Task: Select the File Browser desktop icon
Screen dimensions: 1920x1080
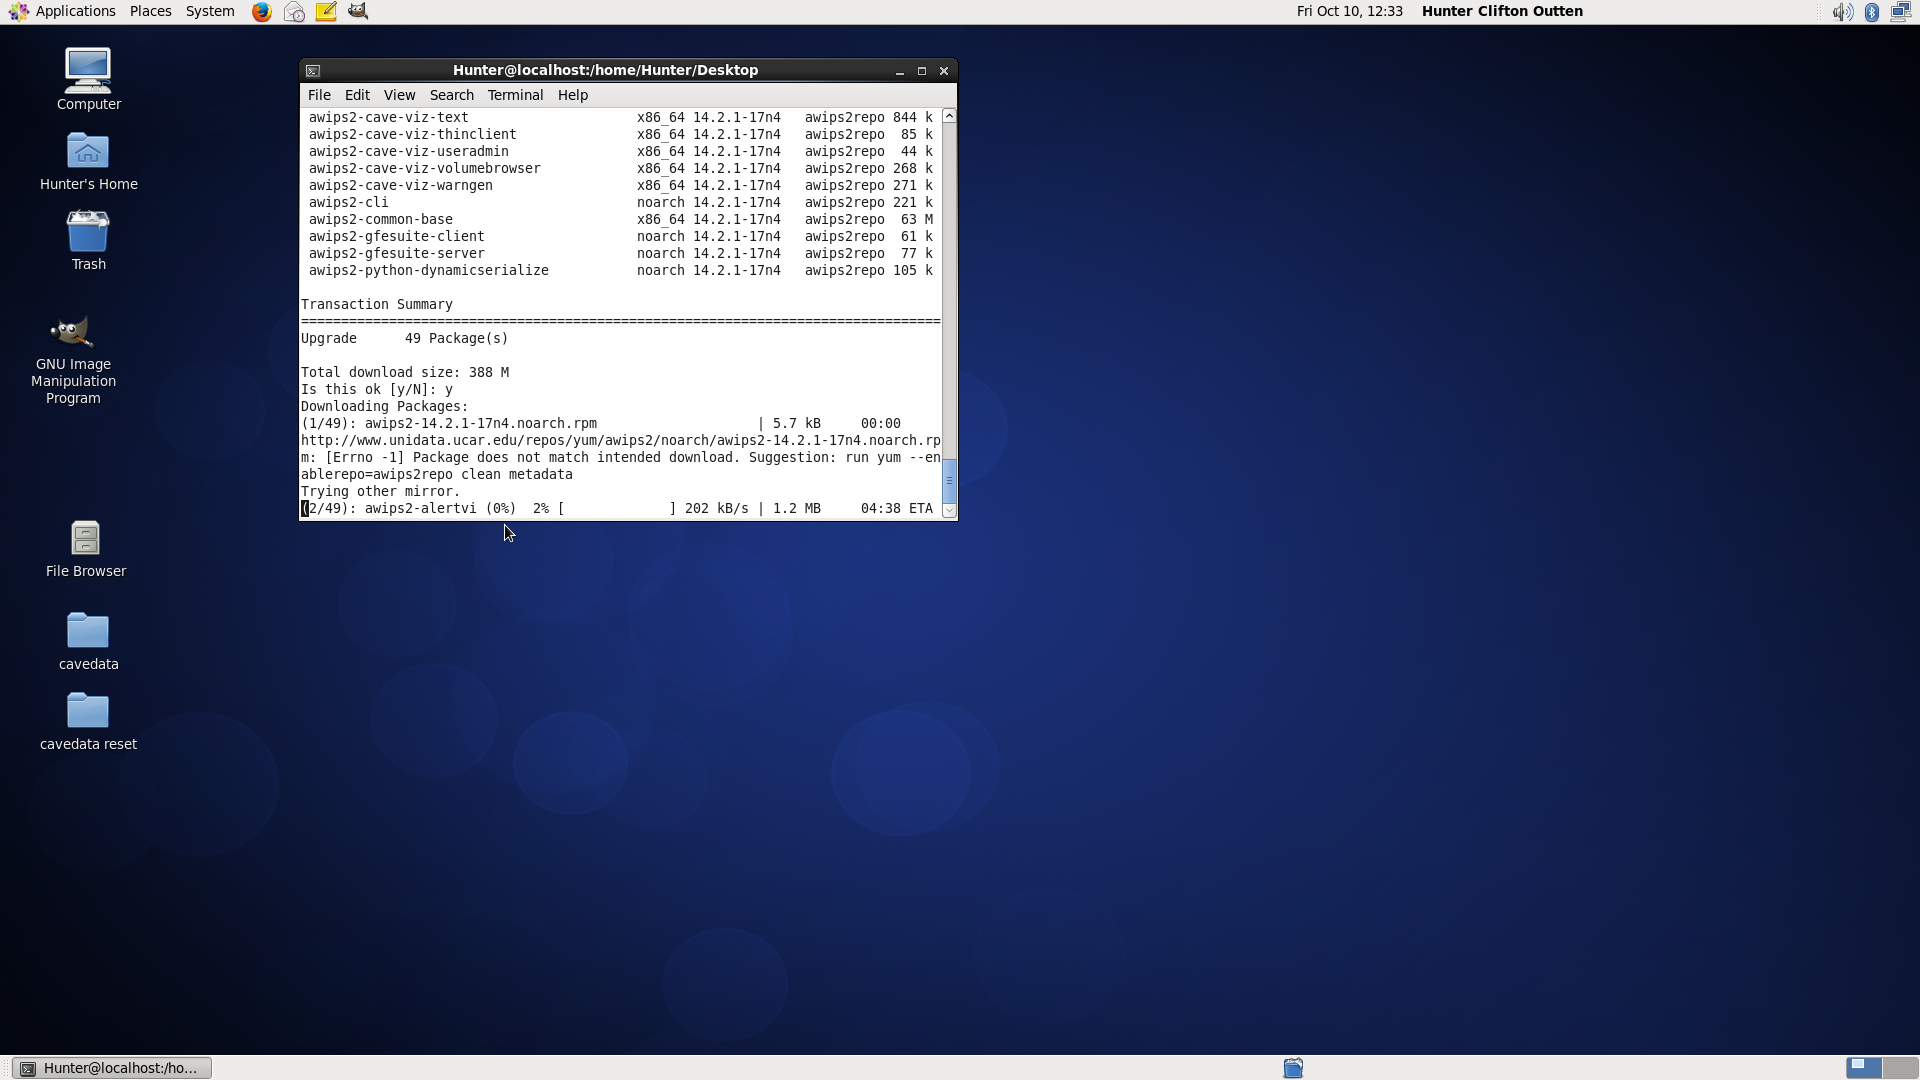Action: (86, 539)
